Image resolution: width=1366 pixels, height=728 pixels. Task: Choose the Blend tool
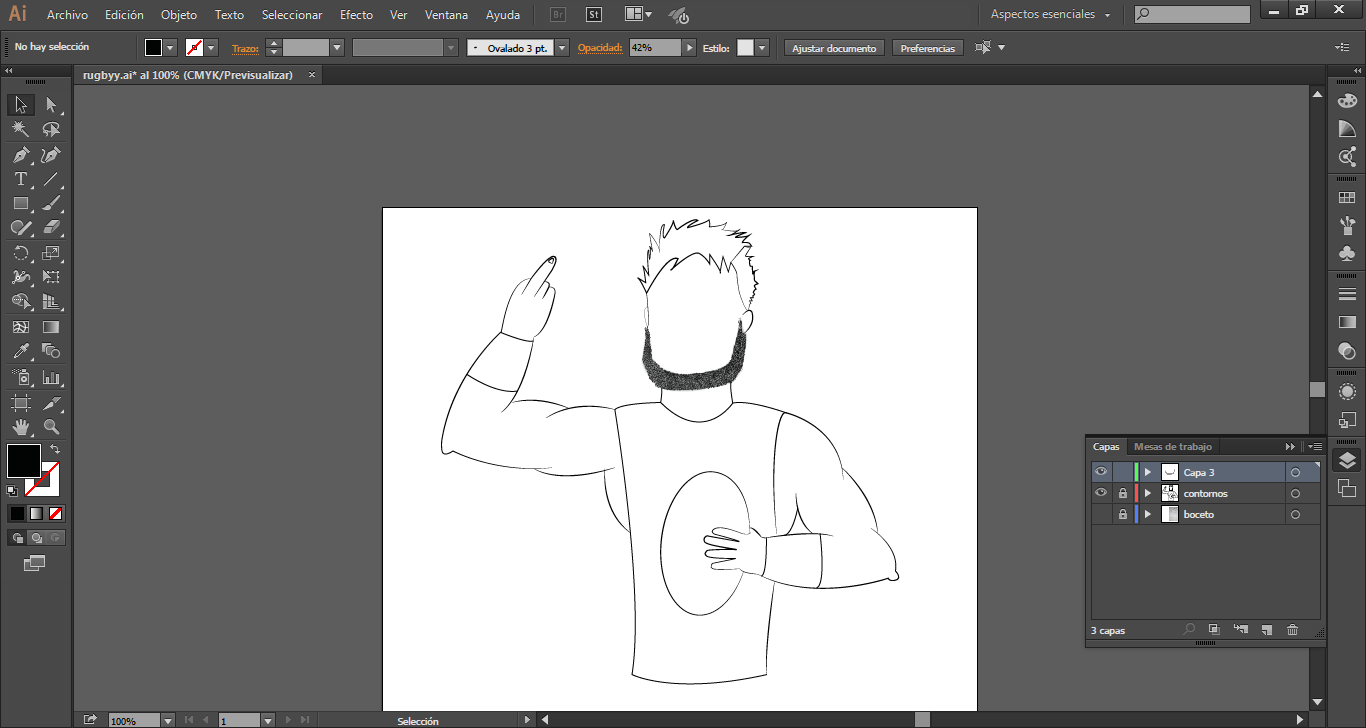51,351
